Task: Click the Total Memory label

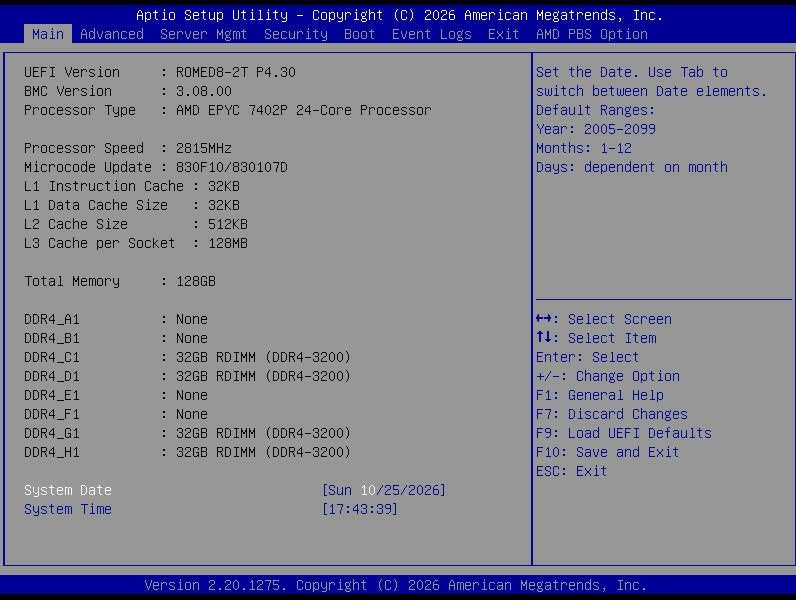Action: pyautogui.click(x=72, y=281)
